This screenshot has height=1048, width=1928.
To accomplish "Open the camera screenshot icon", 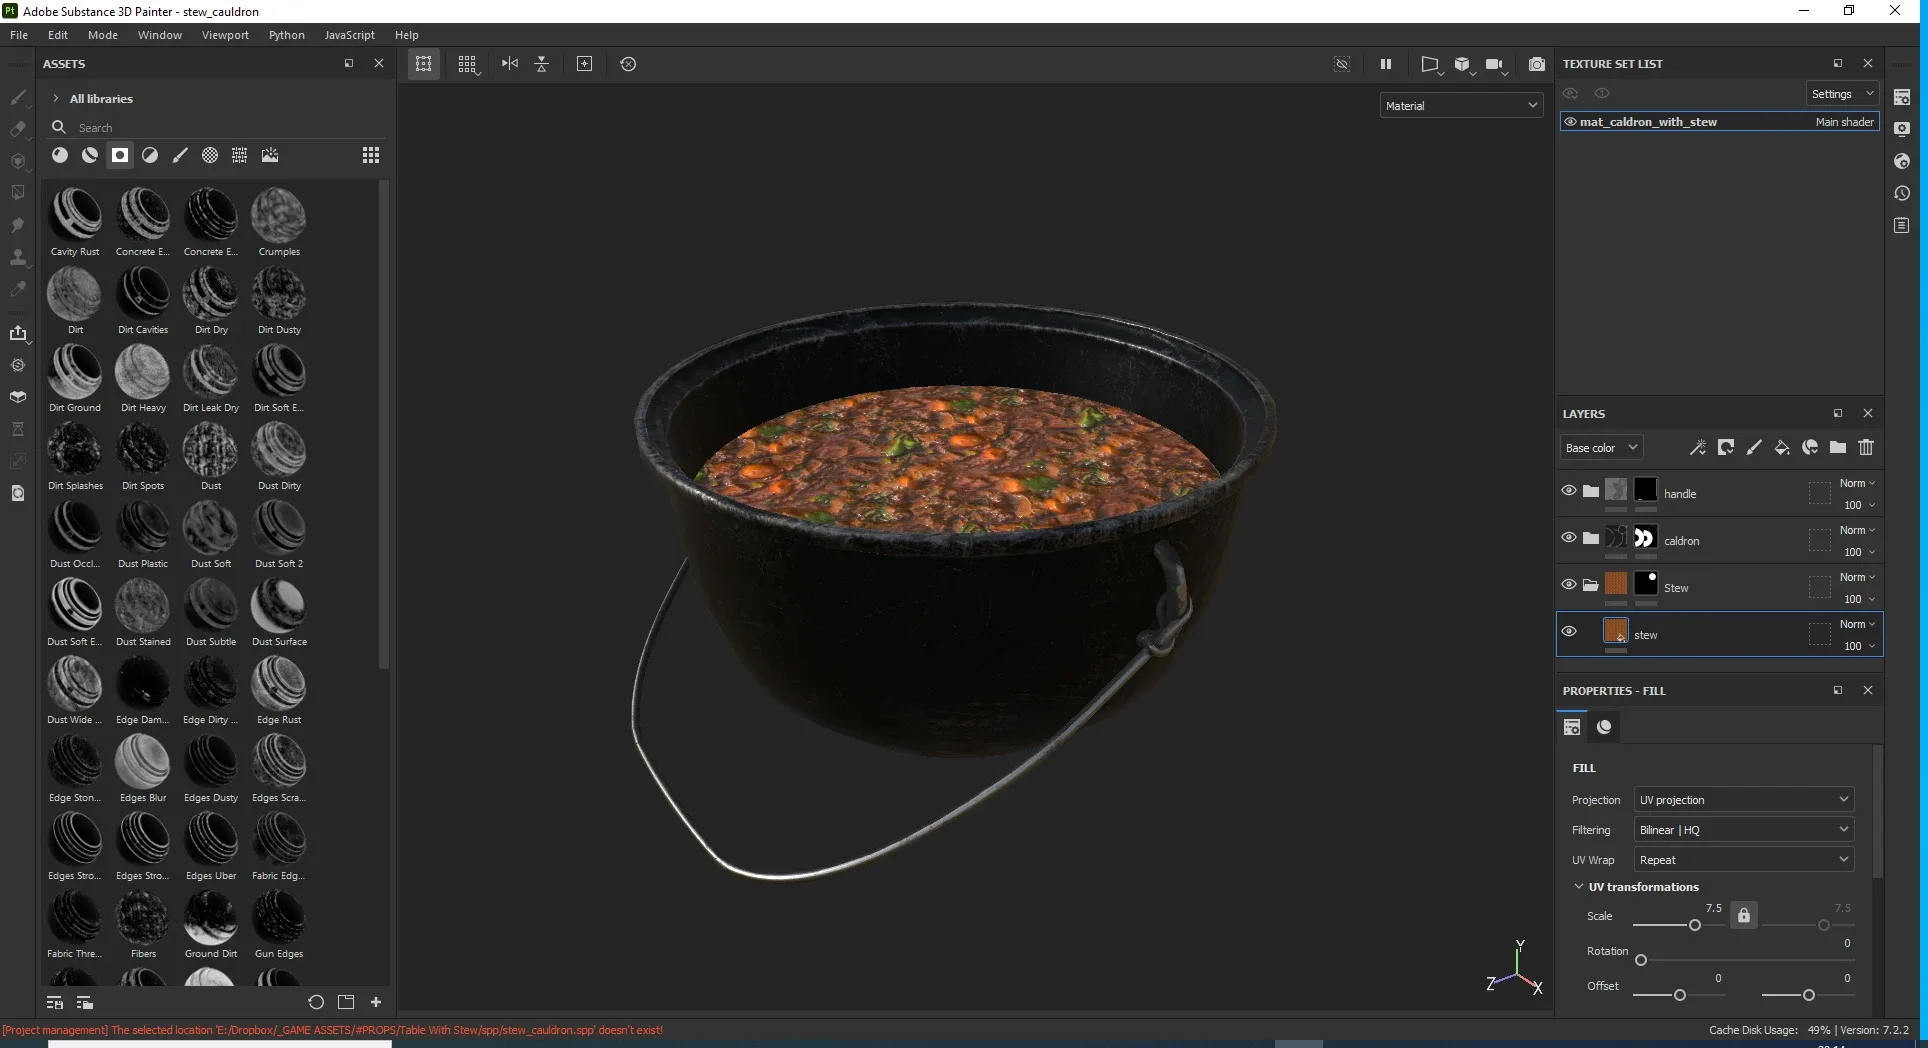I will pos(1537,64).
